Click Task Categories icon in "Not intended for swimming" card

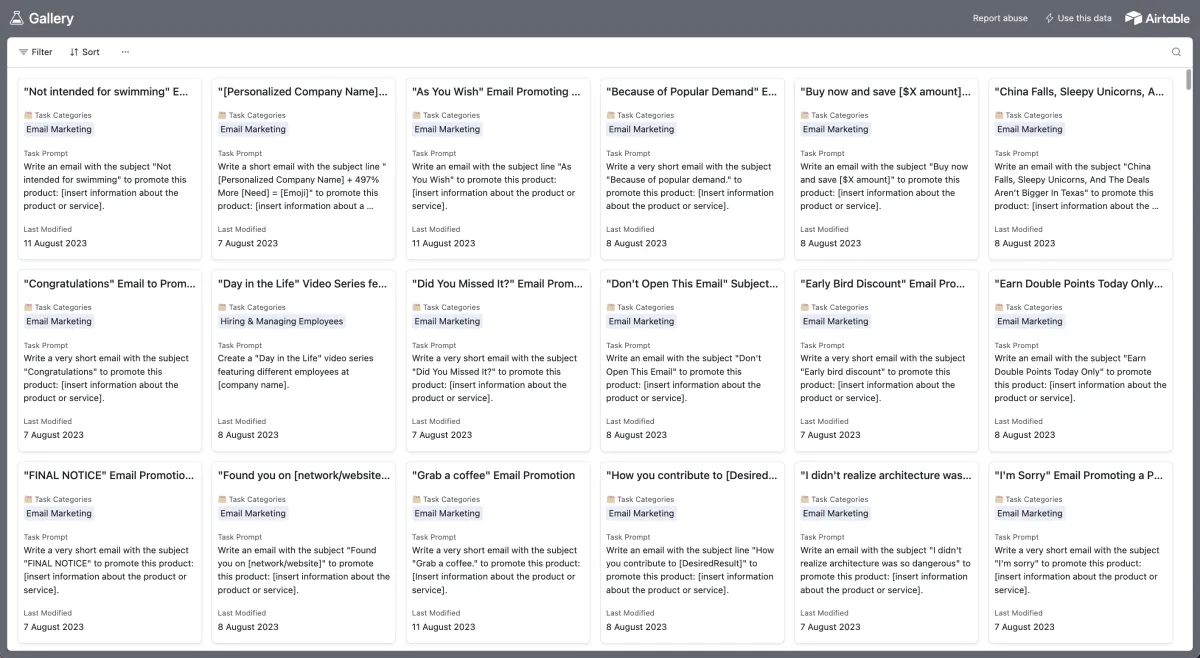pyautogui.click(x=28, y=115)
